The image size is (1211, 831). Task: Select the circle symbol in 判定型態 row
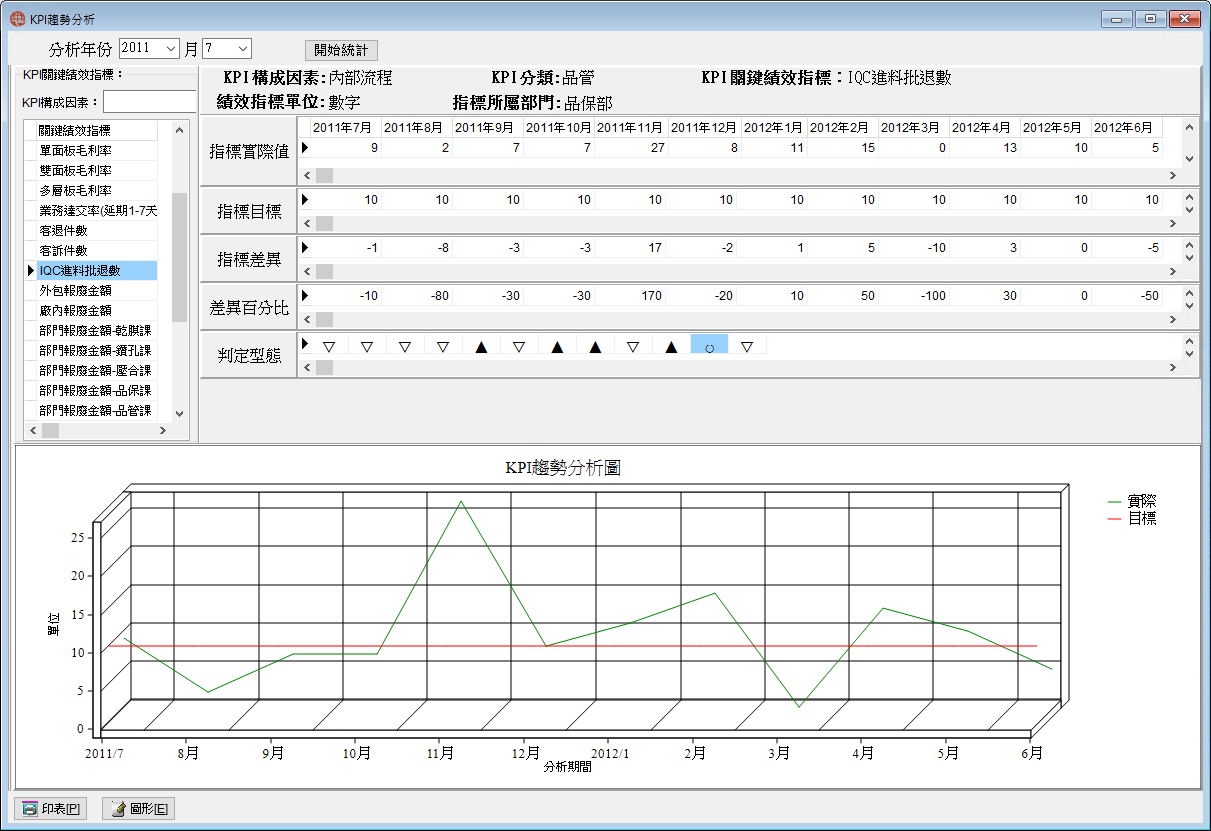[x=709, y=346]
